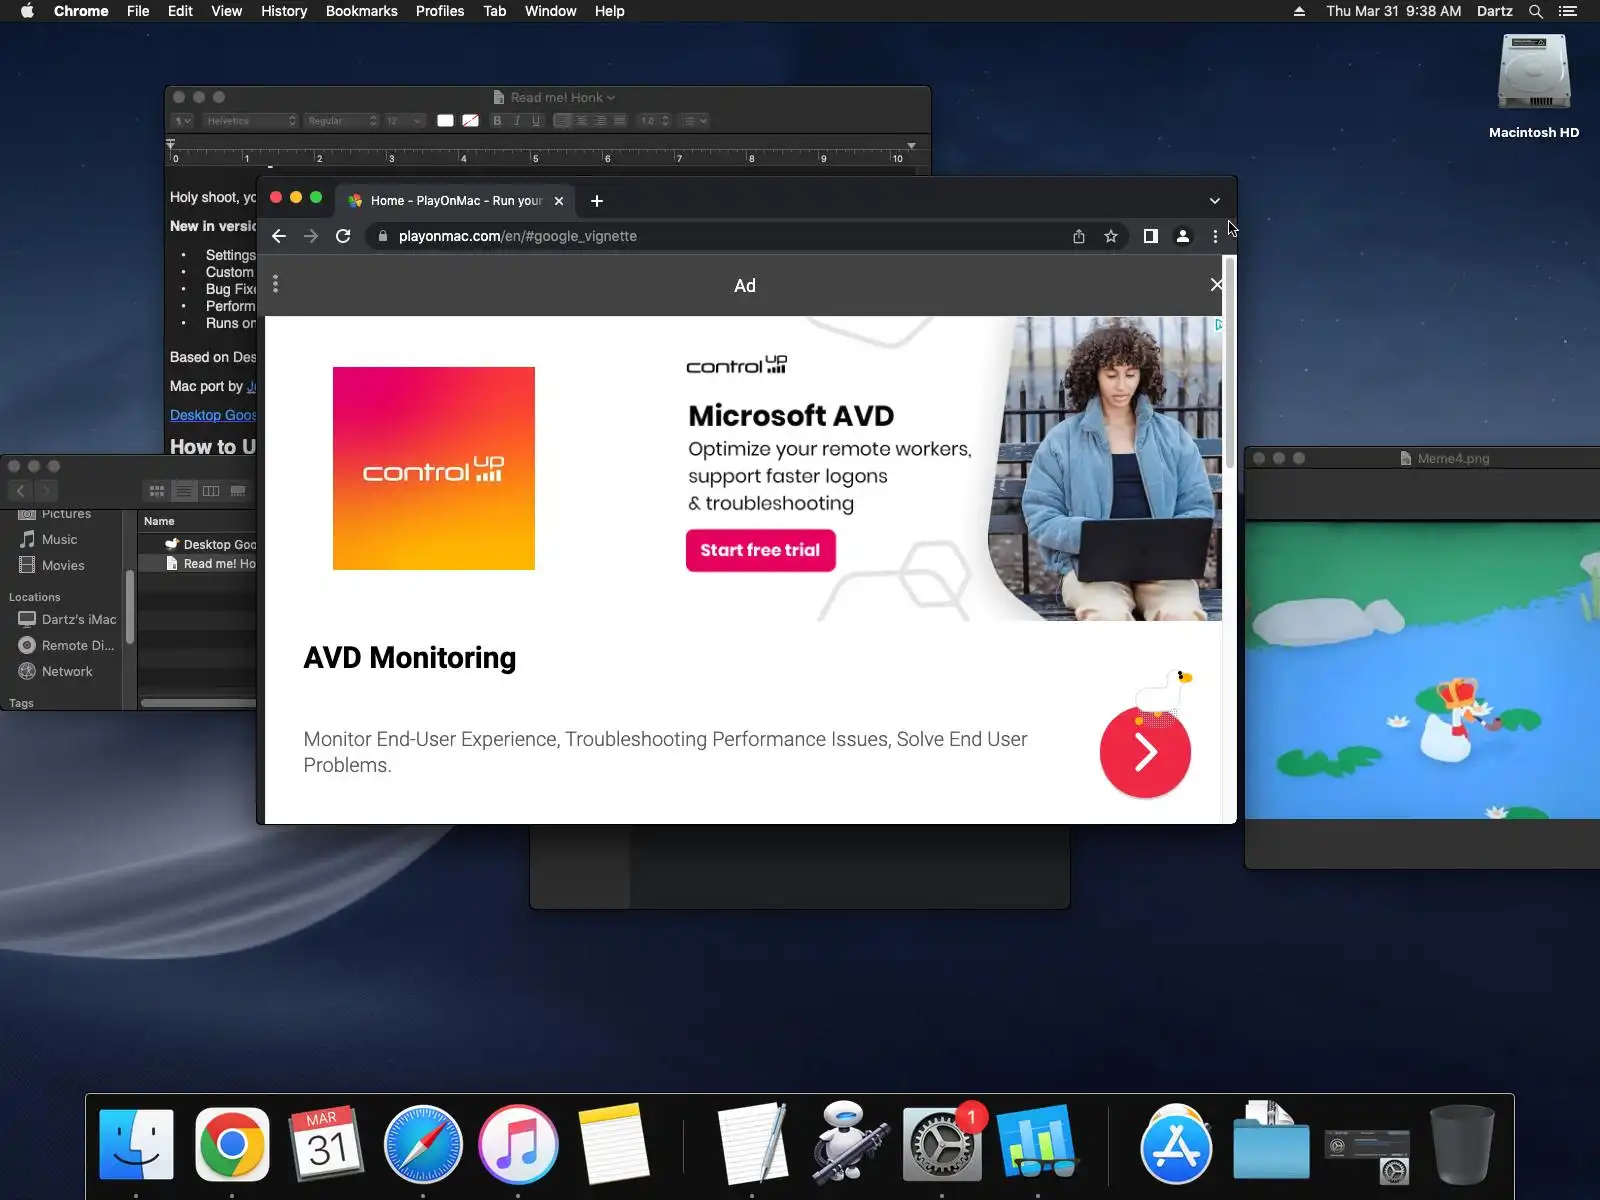Open Finder from the Dock

(x=137, y=1144)
